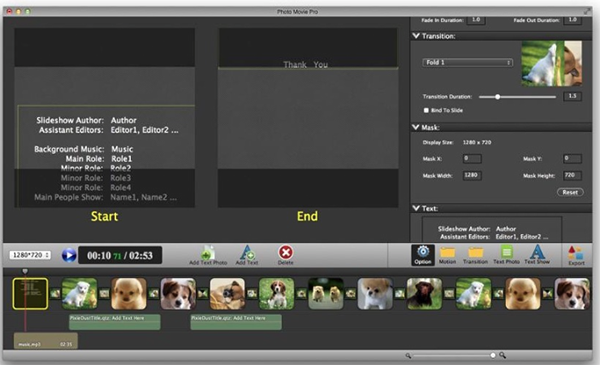Collapse the Text section
The width and height of the screenshot is (600, 365).
[416, 208]
